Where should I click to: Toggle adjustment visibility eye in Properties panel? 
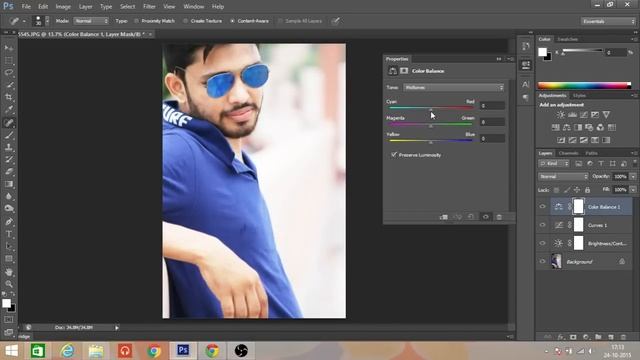pyautogui.click(x=486, y=217)
